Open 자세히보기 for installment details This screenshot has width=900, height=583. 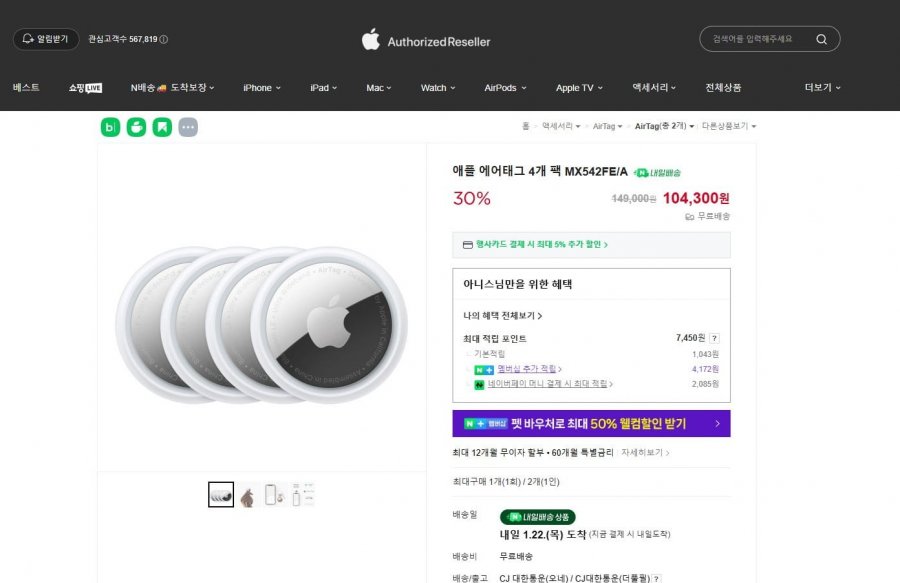tap(646, 452)
